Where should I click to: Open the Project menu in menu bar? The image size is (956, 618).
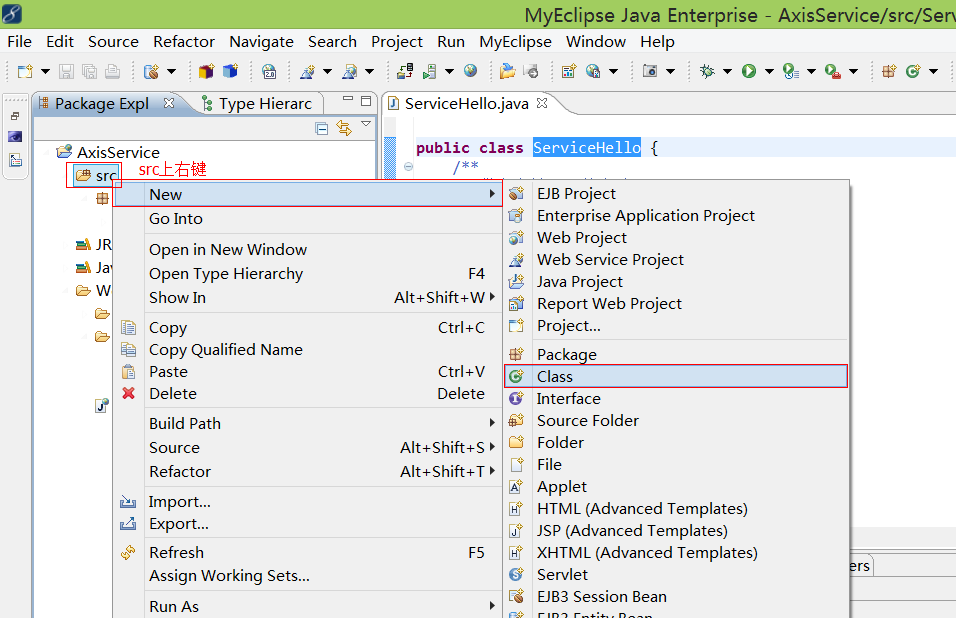coord(396,41)
